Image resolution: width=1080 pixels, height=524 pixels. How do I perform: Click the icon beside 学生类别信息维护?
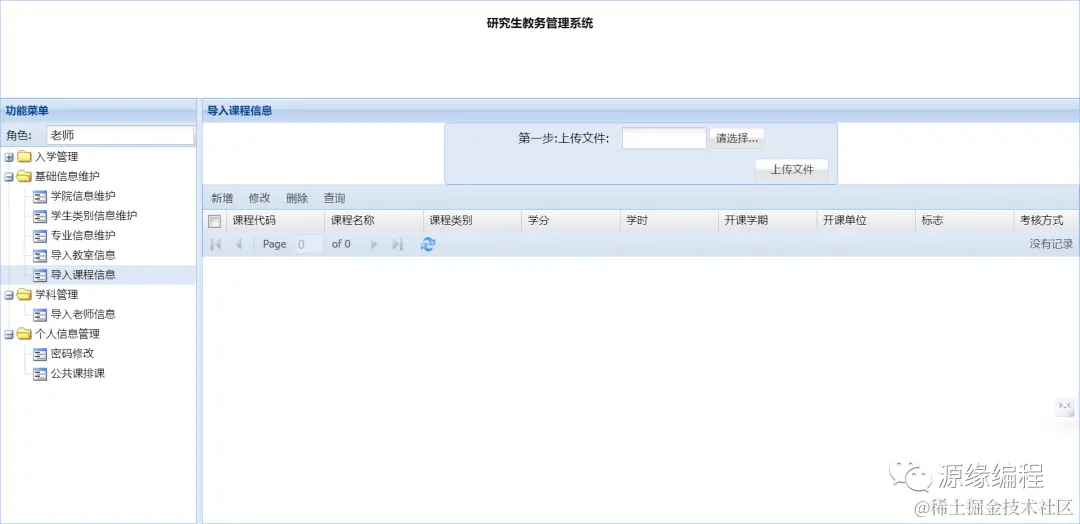pos(40,216)
